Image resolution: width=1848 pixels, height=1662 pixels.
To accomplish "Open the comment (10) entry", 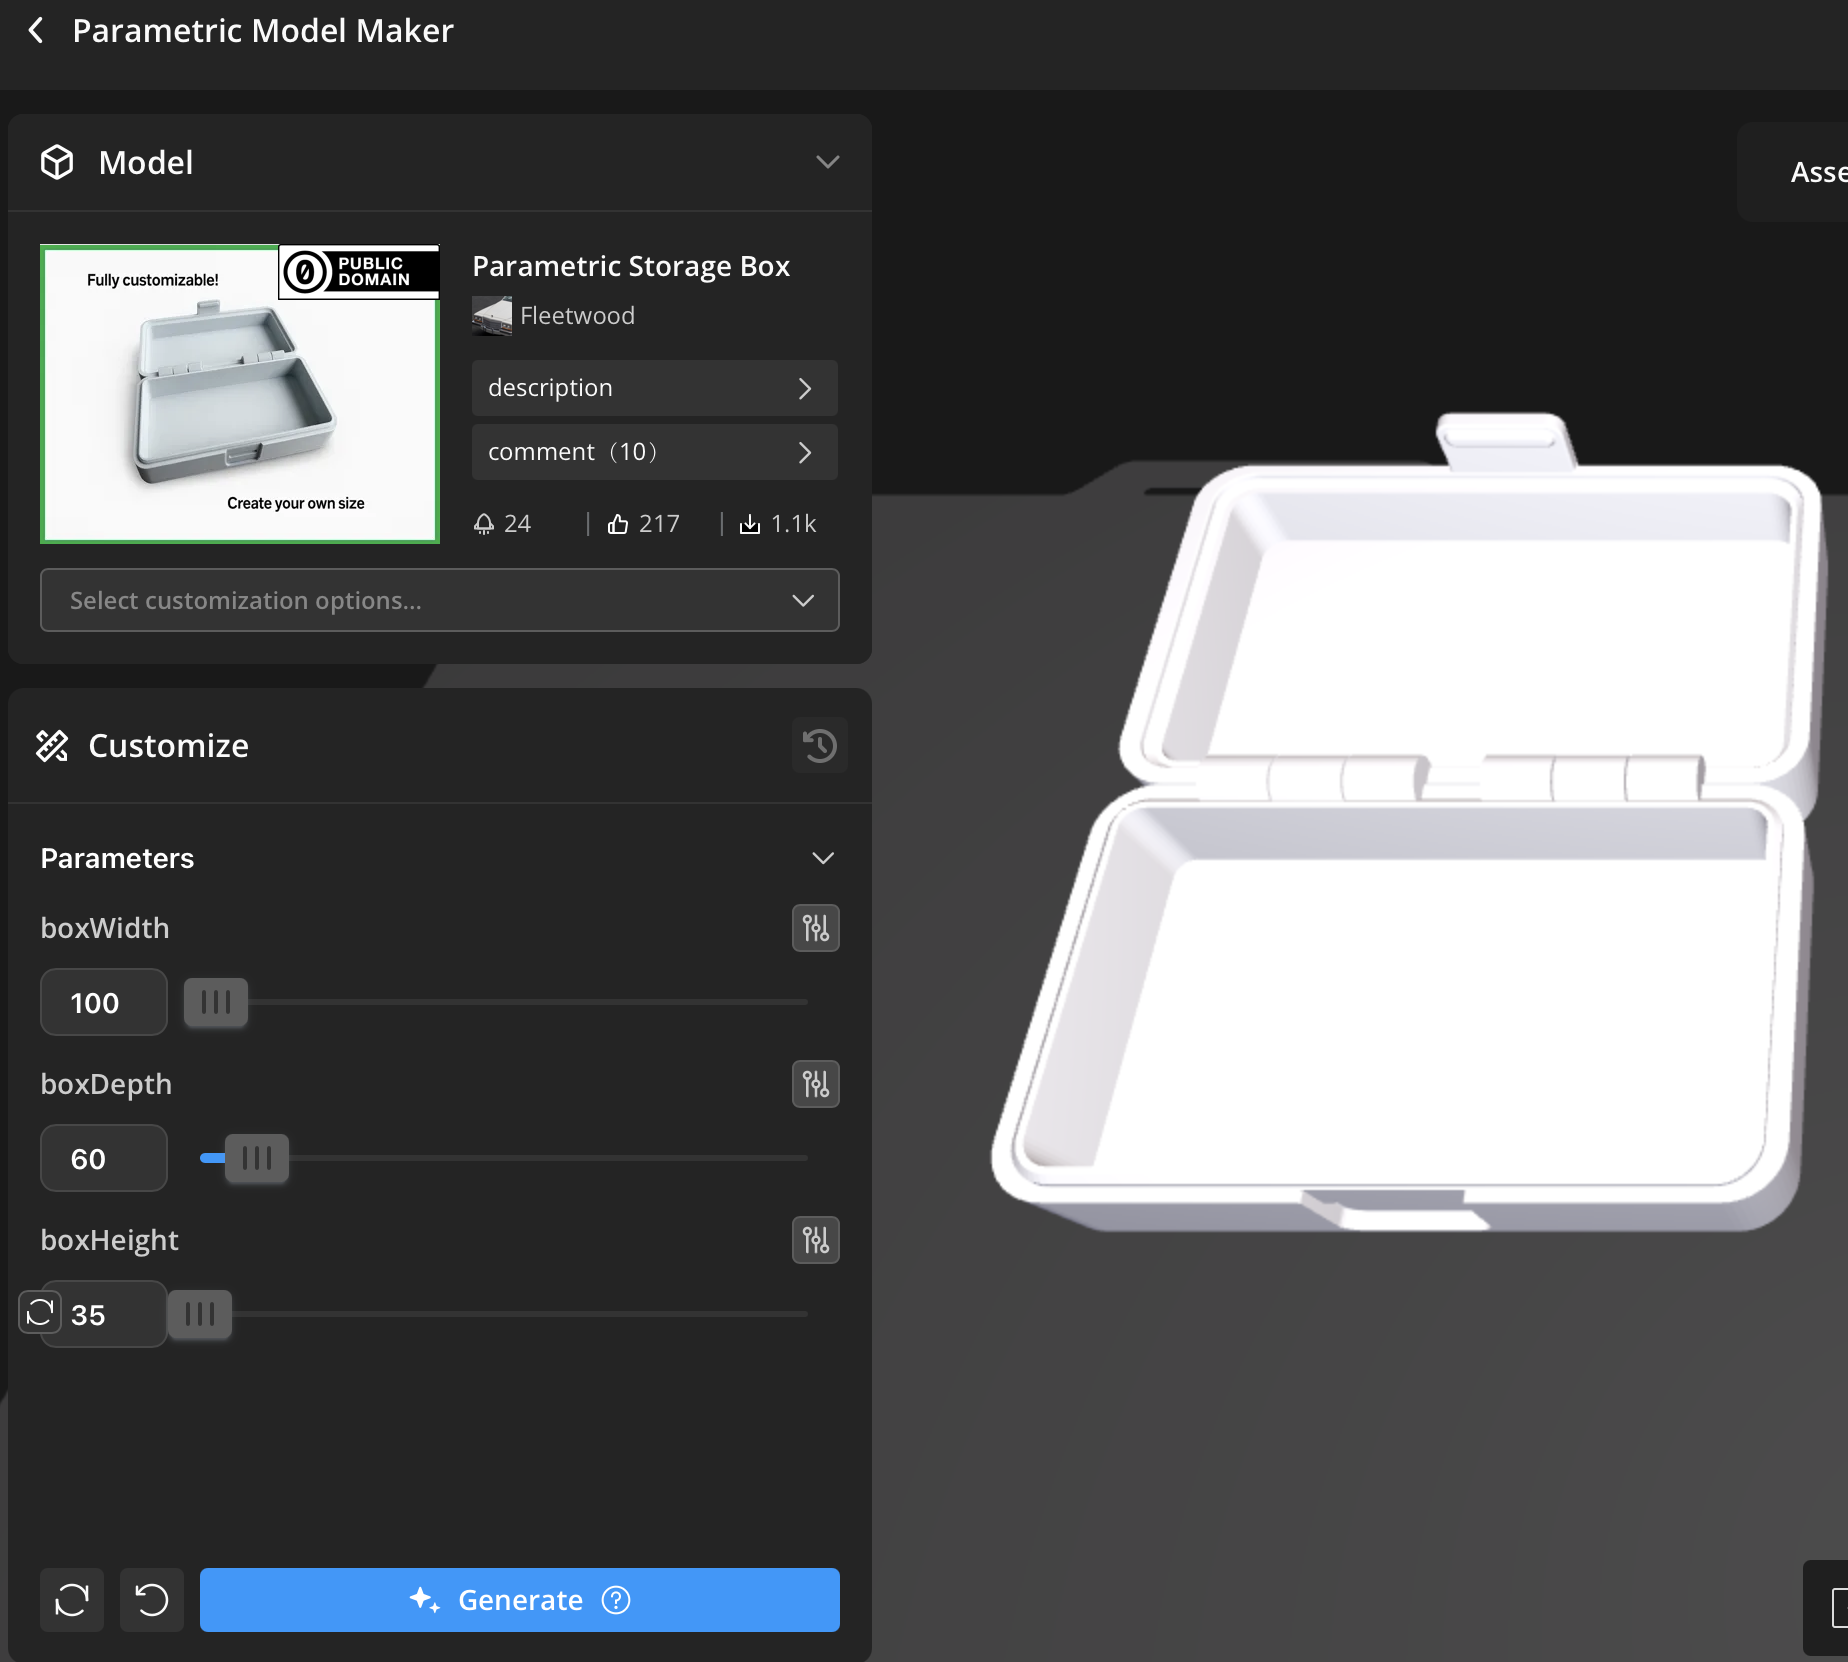I will (654, 452).
